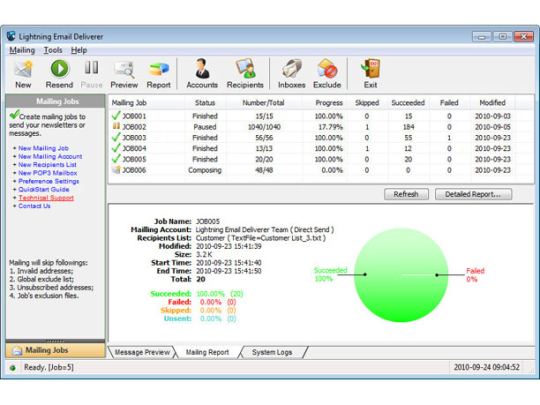Click the Refresh button
Viewport: 540px width, 405px height.
406,194
